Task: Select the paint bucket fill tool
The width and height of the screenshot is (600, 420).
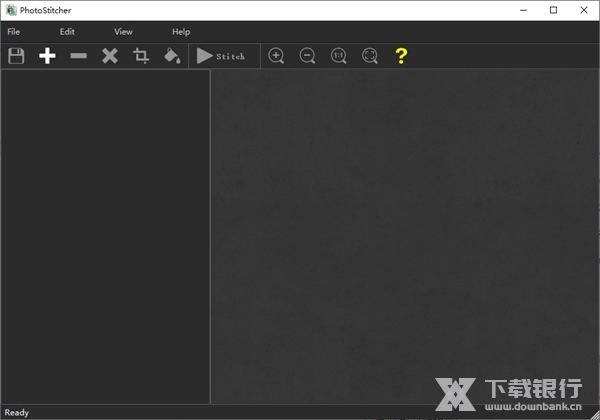Action: tap(172, 56)
